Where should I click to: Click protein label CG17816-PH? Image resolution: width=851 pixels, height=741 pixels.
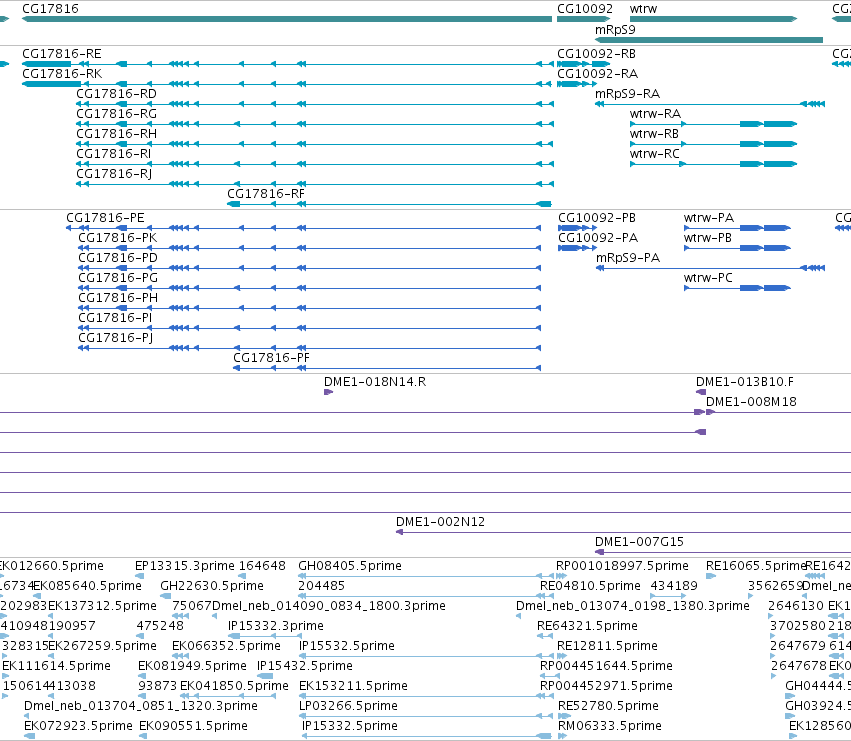tap(118, 298)
